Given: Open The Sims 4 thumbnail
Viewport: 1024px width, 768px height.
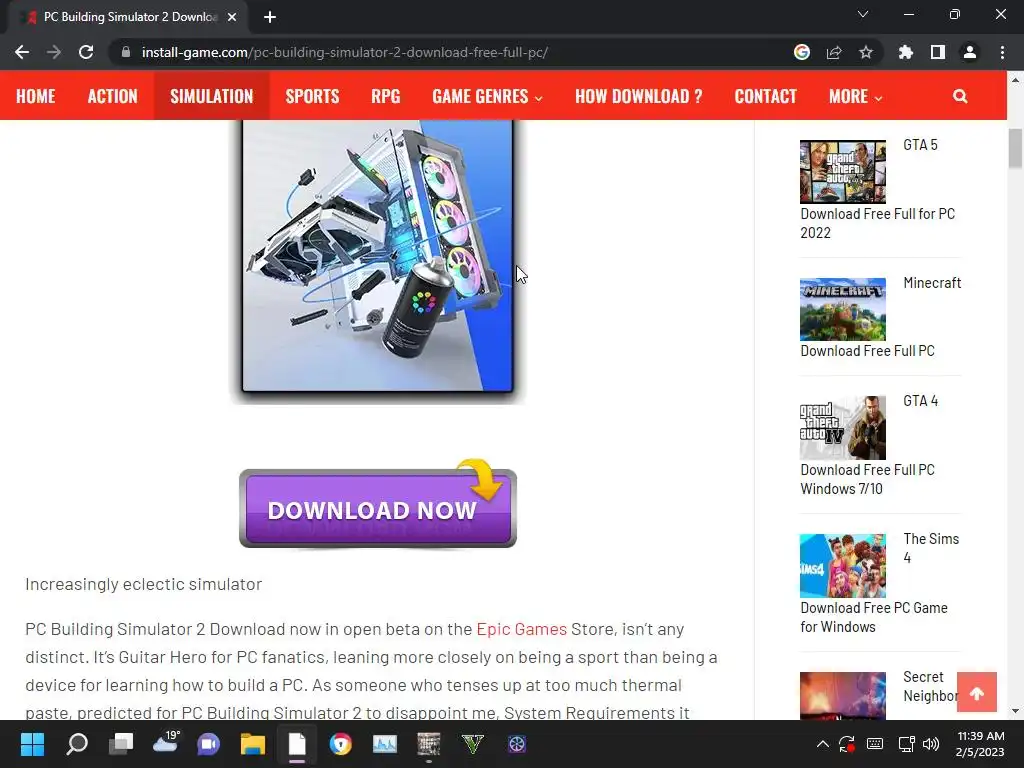Looking at the screenshot, I should [843, 566].
